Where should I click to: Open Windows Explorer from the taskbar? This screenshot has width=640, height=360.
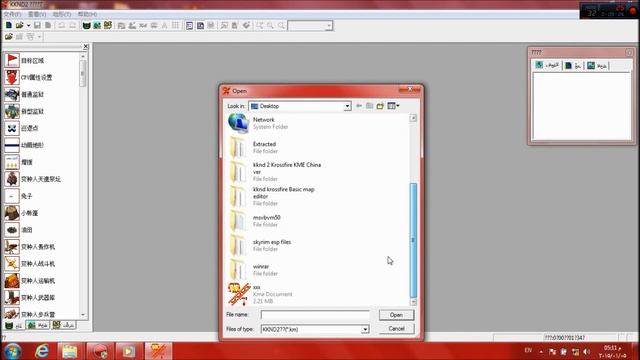[70, 351]
